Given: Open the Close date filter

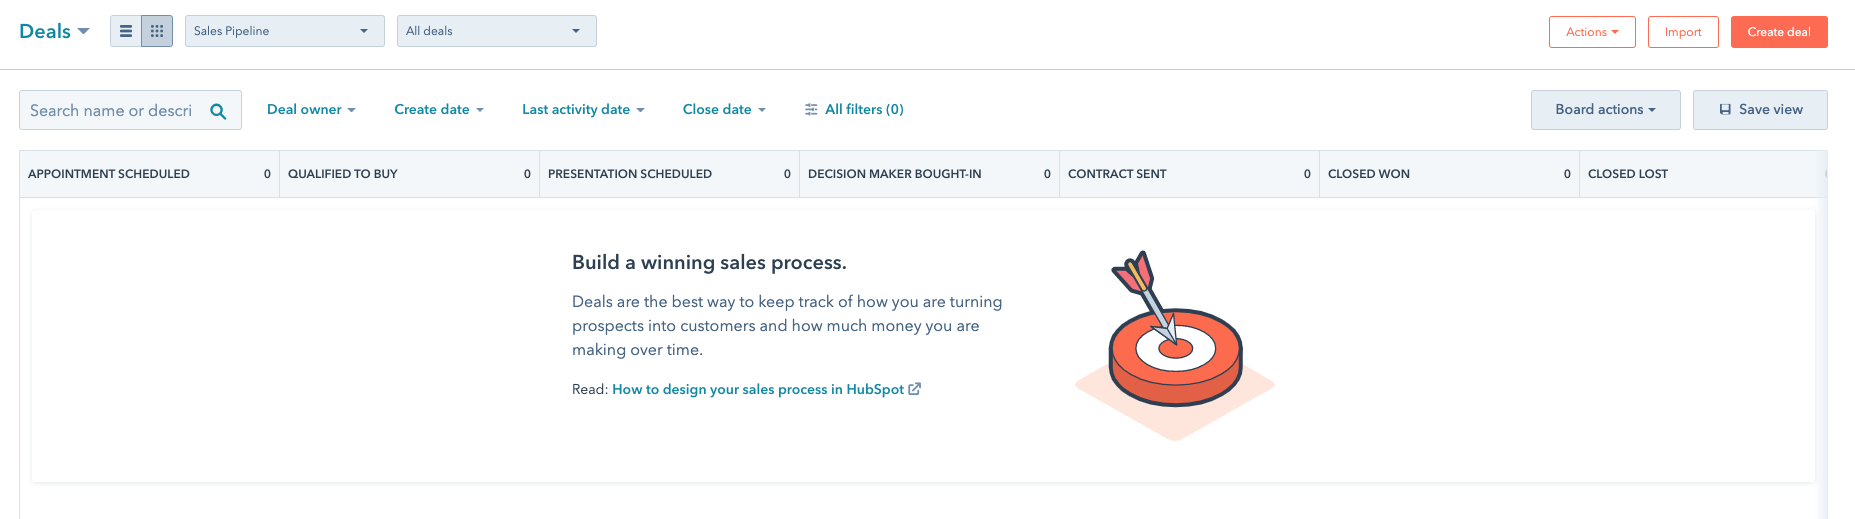Looking at the screenshot, I should coord(724,109).
